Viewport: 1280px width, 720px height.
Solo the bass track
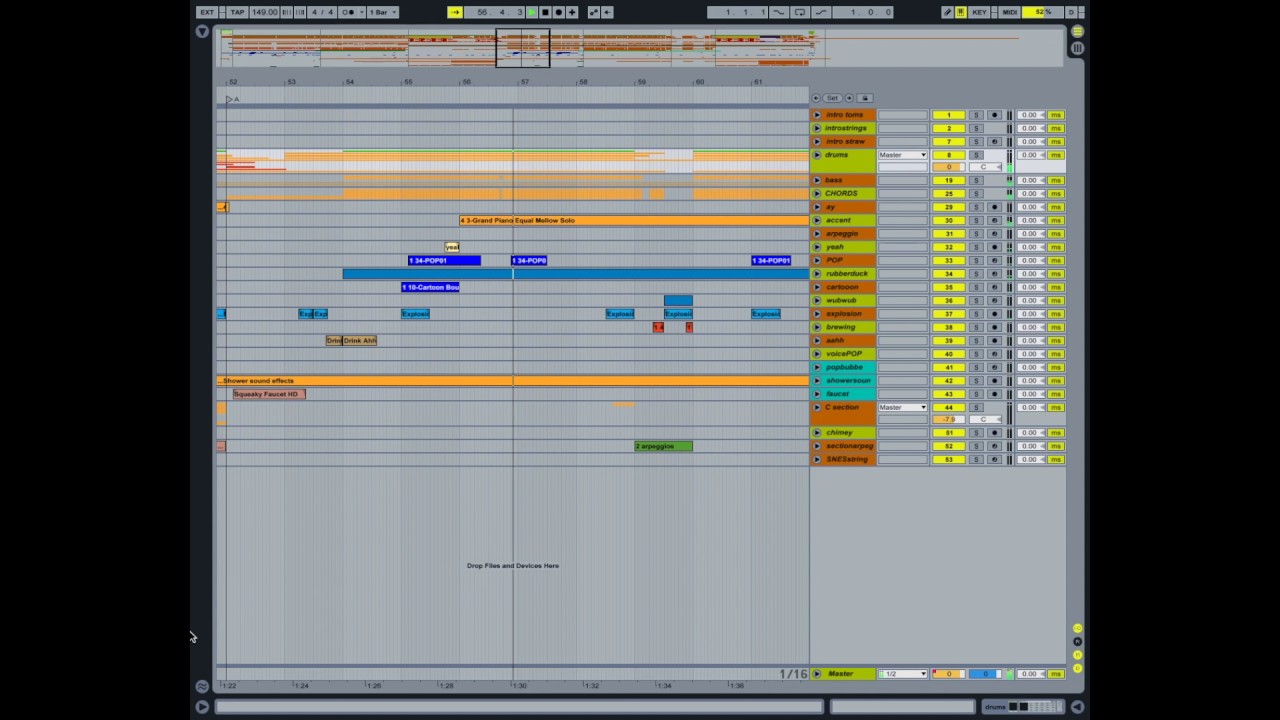coord(976,180)
